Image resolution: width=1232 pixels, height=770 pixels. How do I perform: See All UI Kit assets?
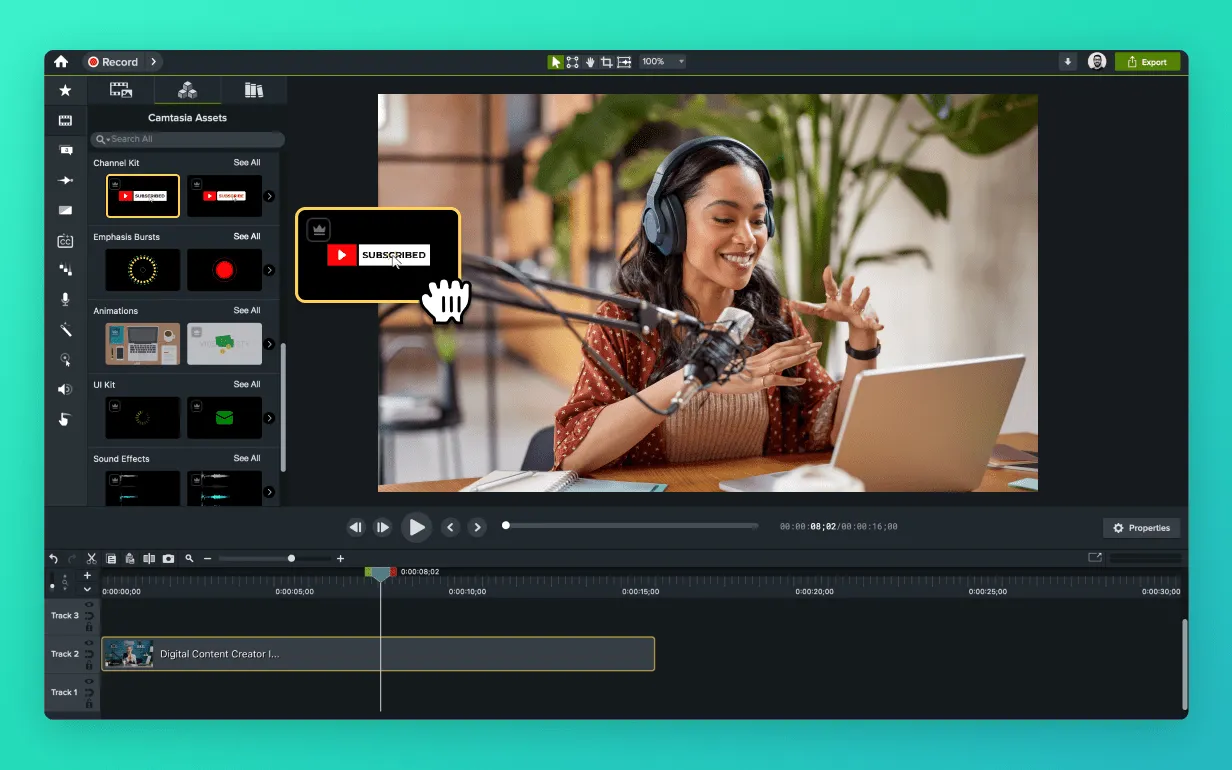pos(247,384)
